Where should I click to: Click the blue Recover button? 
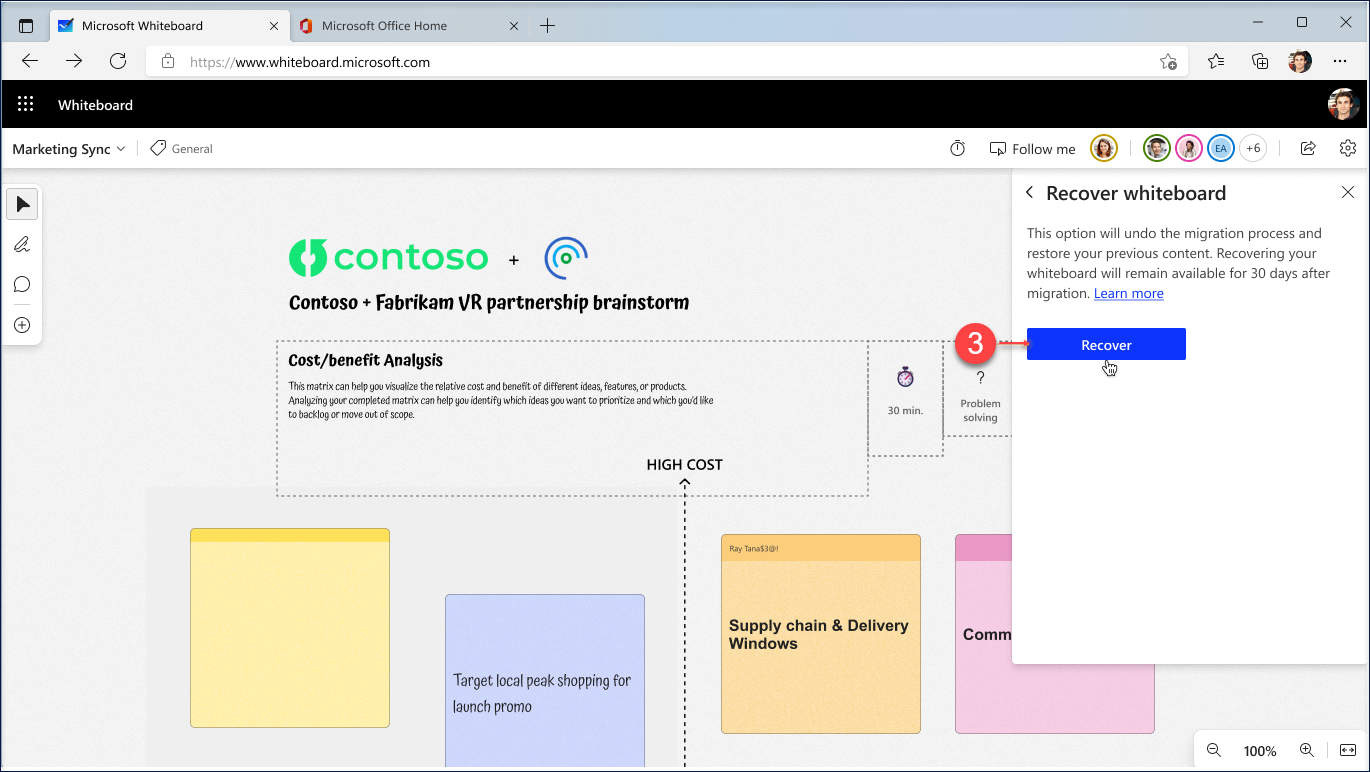[x=1106, y=345]
